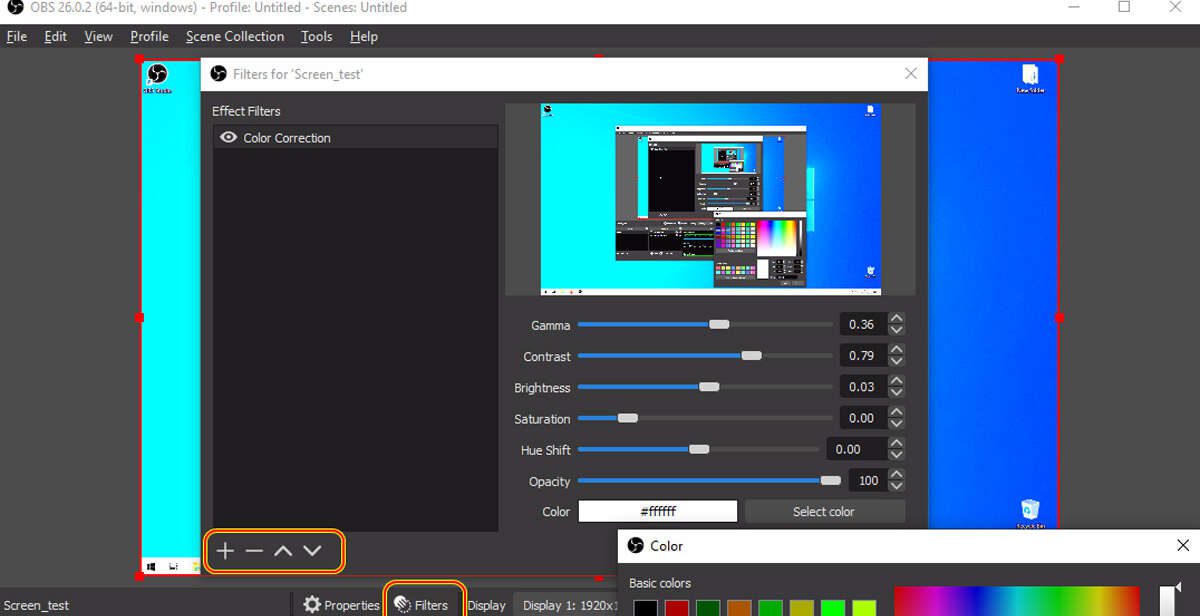Screen dimensions: 1200x616
Task: Open the Tools menu
Action: [316, 36]
